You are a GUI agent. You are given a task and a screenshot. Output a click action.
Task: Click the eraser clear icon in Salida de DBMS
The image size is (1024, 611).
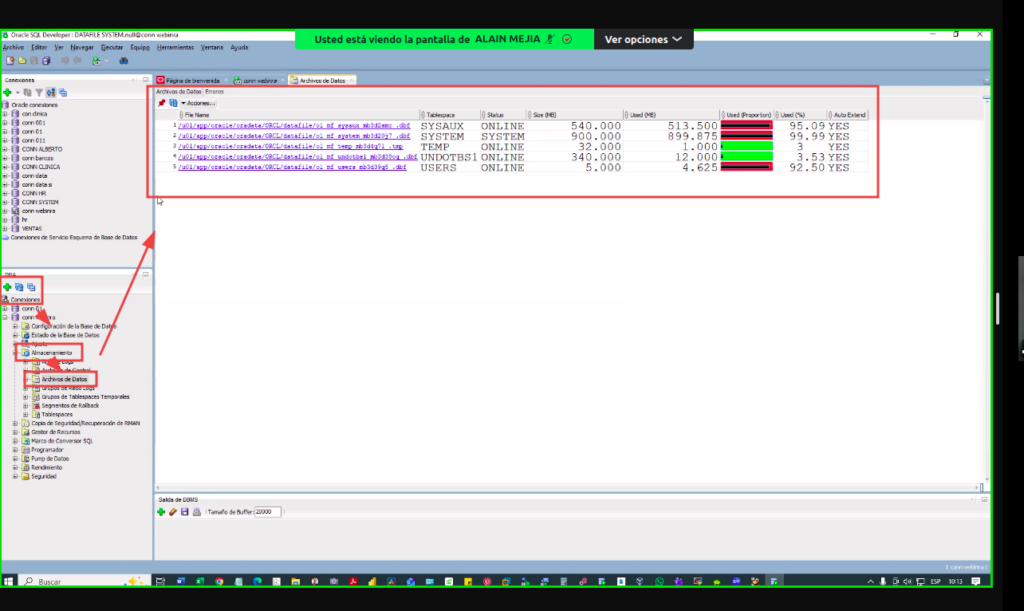click(172, 511)
